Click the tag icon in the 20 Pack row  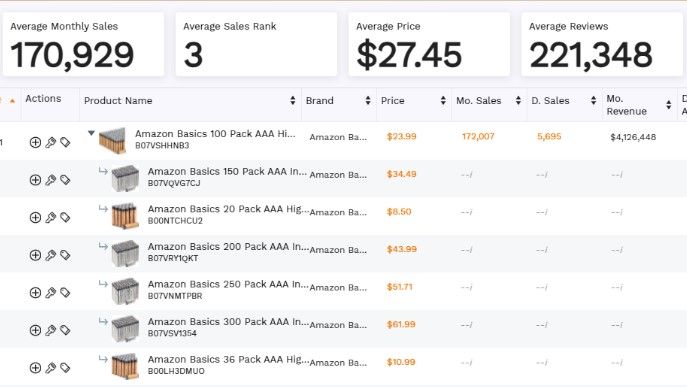(x=65, y=218)
